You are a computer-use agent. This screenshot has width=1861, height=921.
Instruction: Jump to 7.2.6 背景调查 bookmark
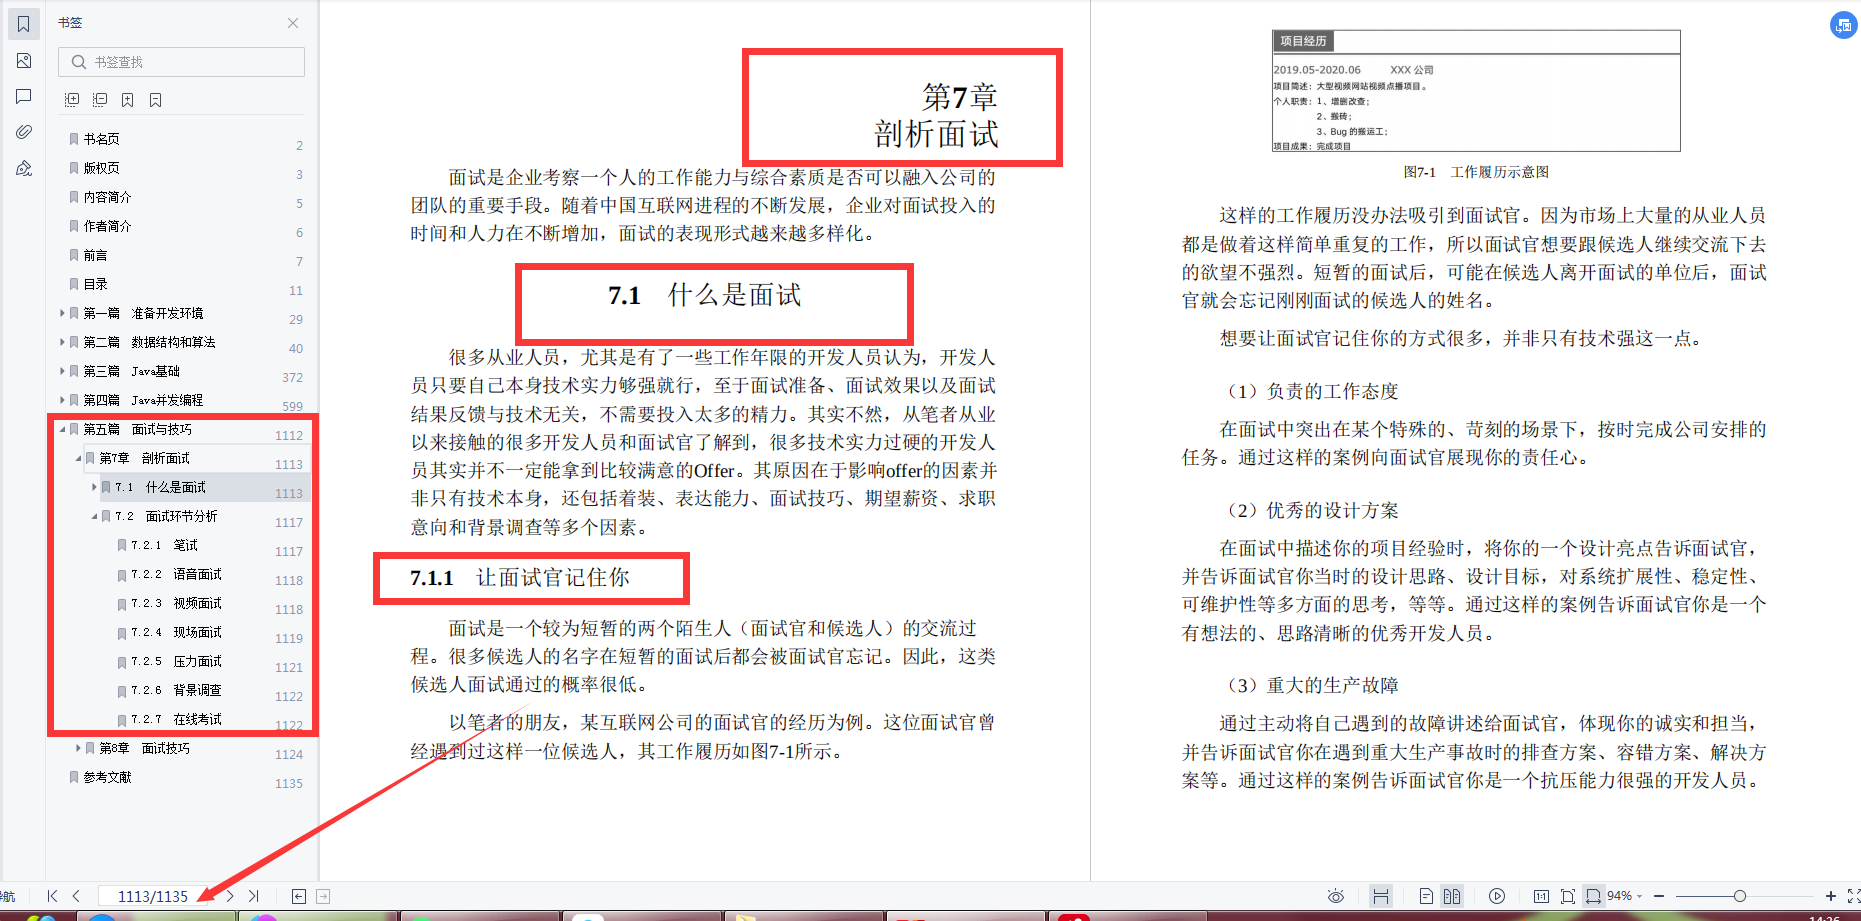click(x=176, y=690)
